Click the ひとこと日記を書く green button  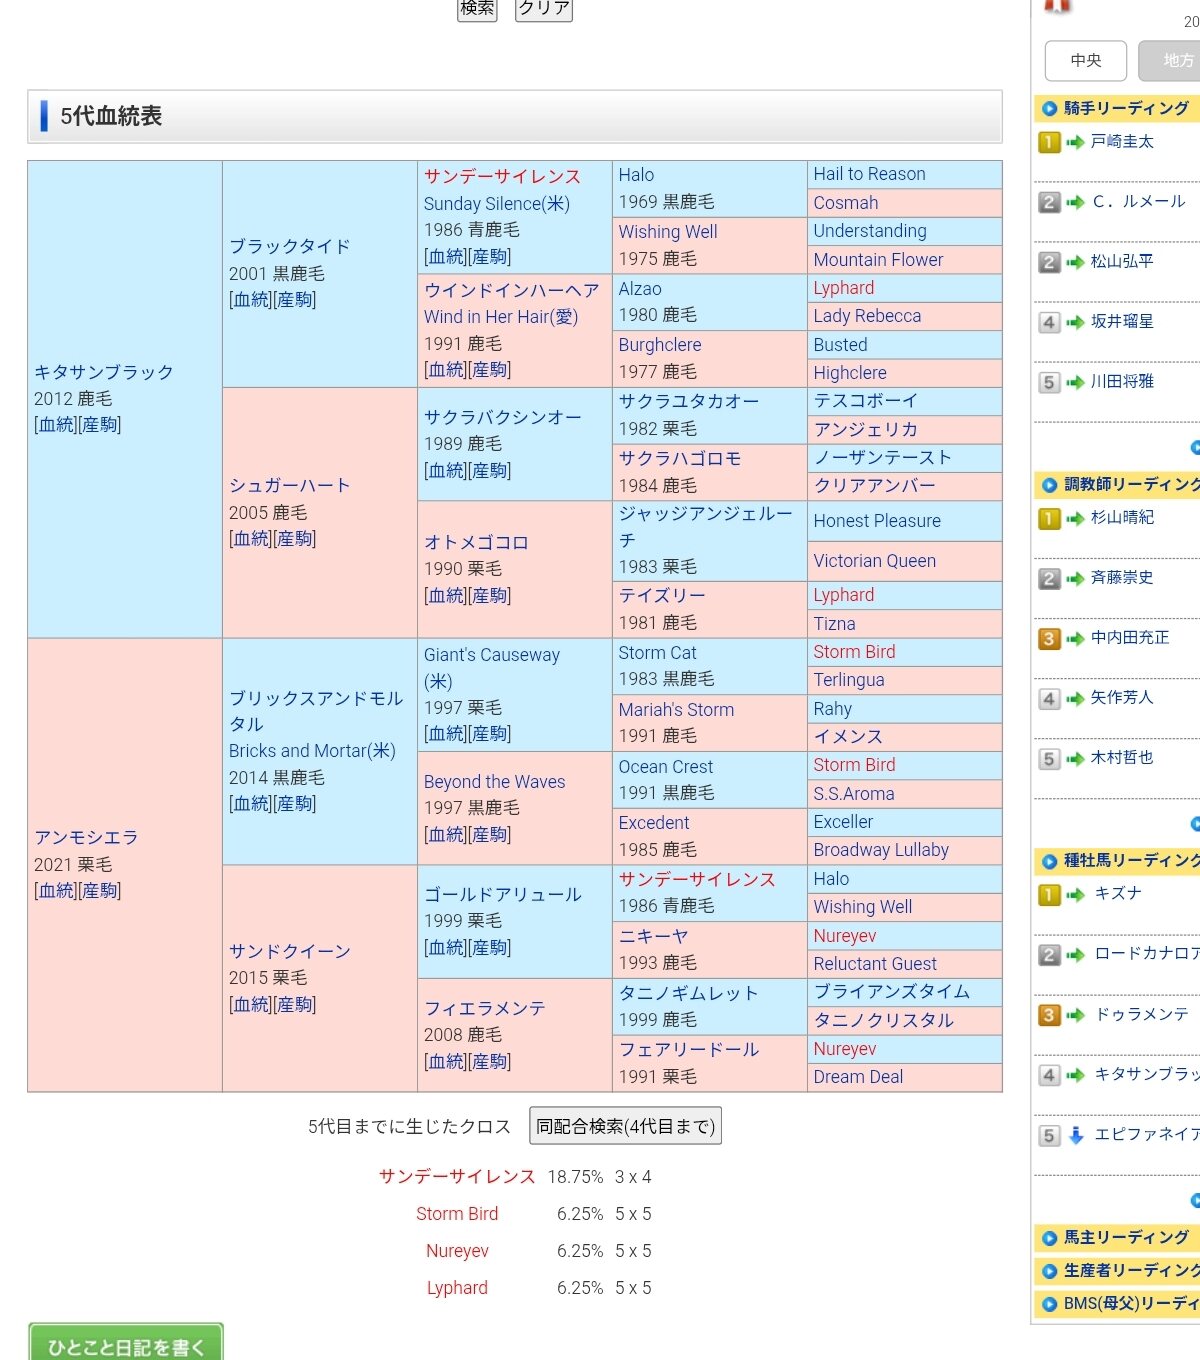[126, 1345]
